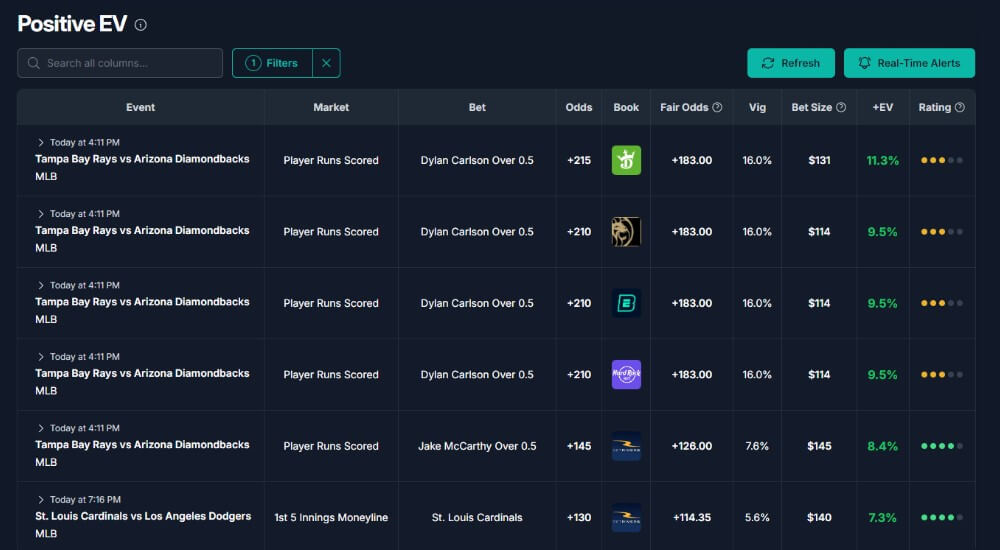Expand the row with Hard Rock +210 odds
This screenshot has width=1000, height=550.
coord(41,357)
